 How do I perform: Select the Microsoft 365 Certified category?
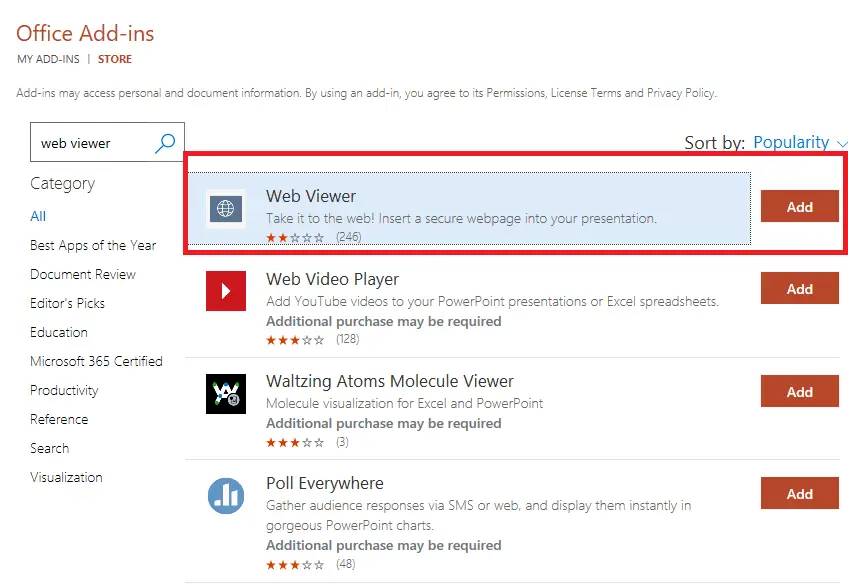coord(96,361)
